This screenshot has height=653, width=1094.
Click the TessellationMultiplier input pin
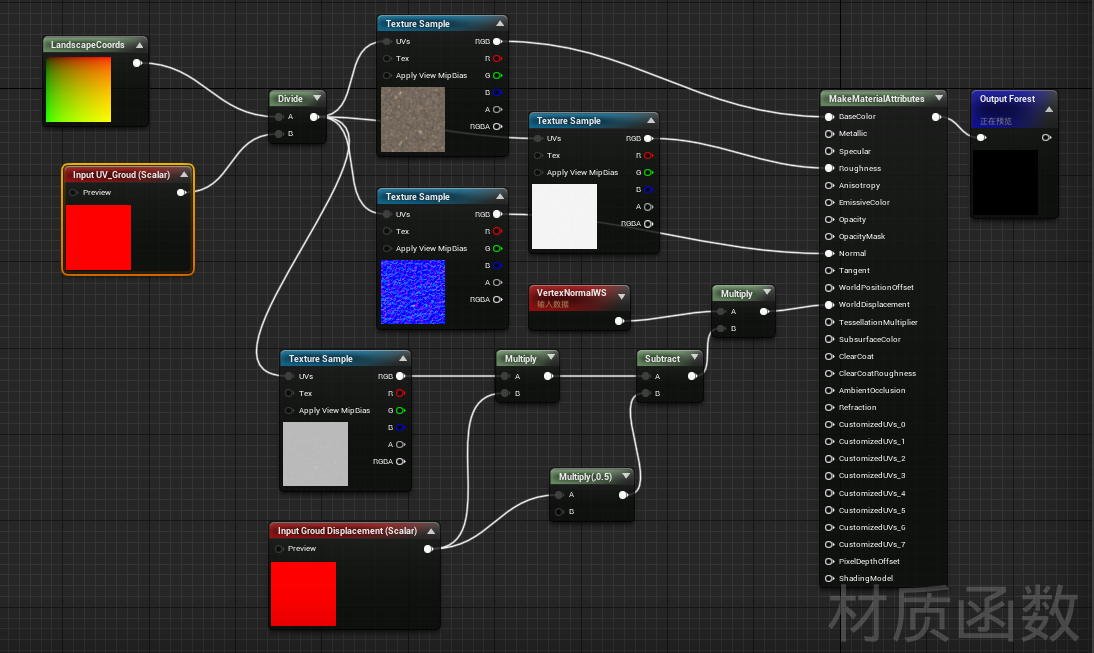830,322
